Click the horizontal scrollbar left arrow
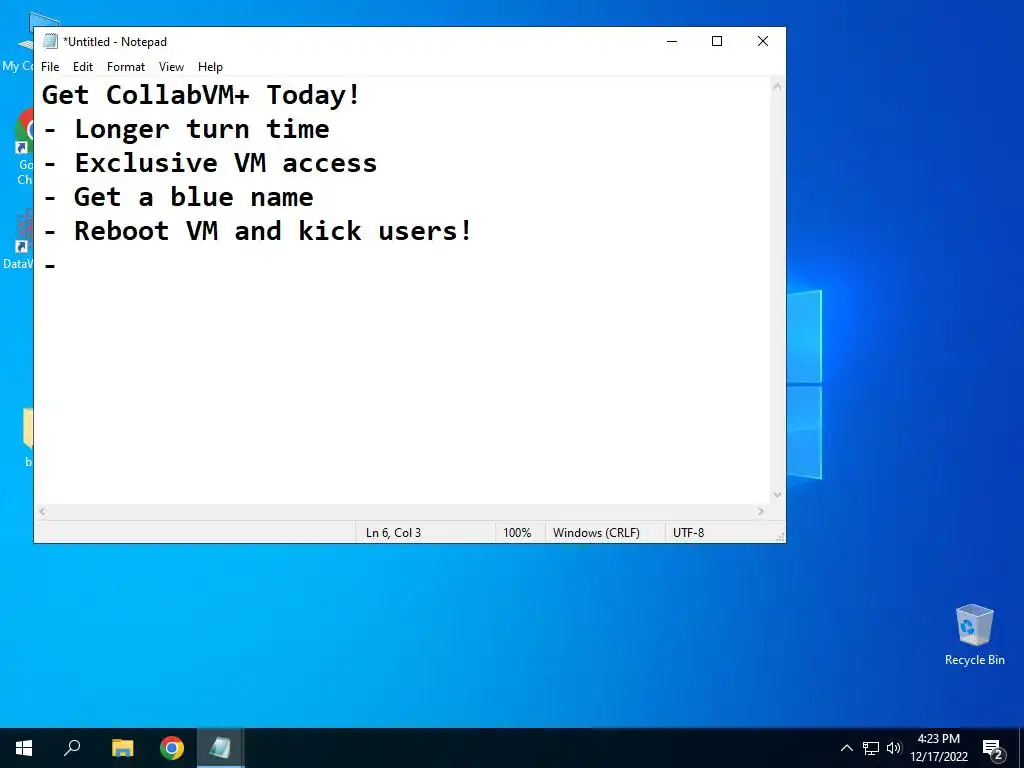This screenshot has width=1024, height=768. click(42, 512)
